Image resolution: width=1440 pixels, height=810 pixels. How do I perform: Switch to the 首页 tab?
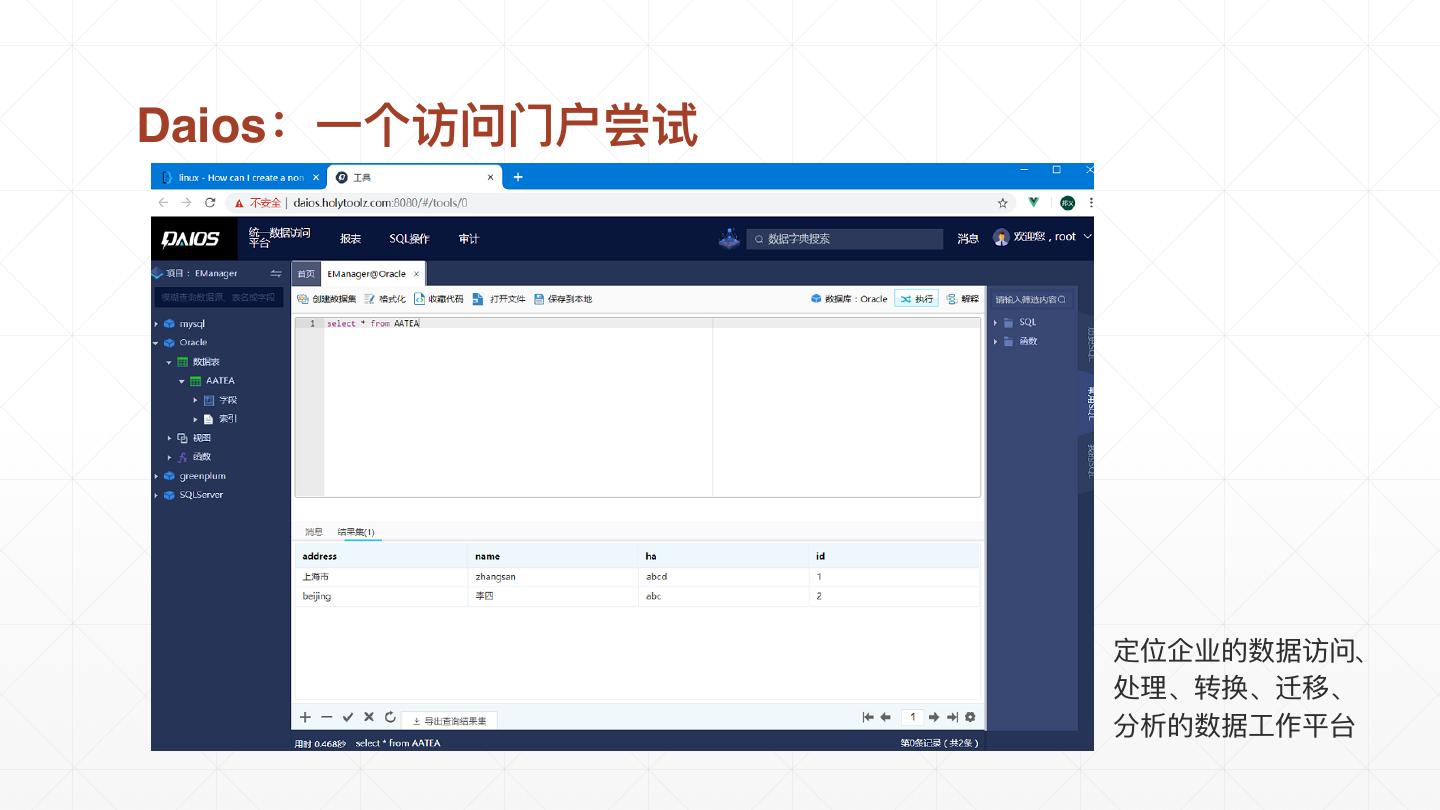(x=306, y=274)
